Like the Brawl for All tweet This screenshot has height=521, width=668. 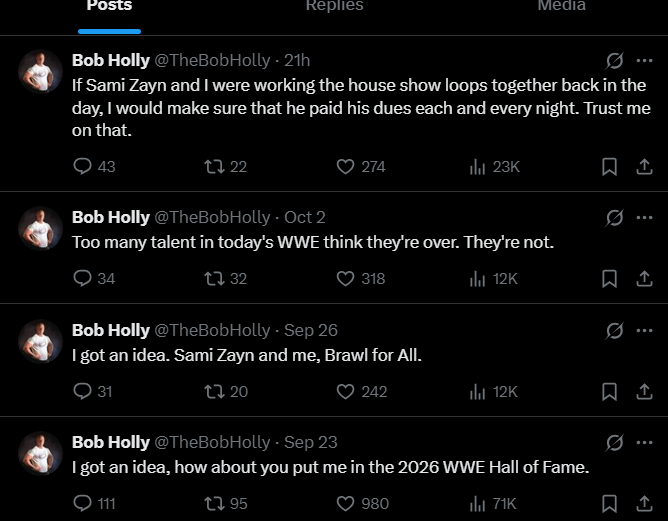click(345, 392)
